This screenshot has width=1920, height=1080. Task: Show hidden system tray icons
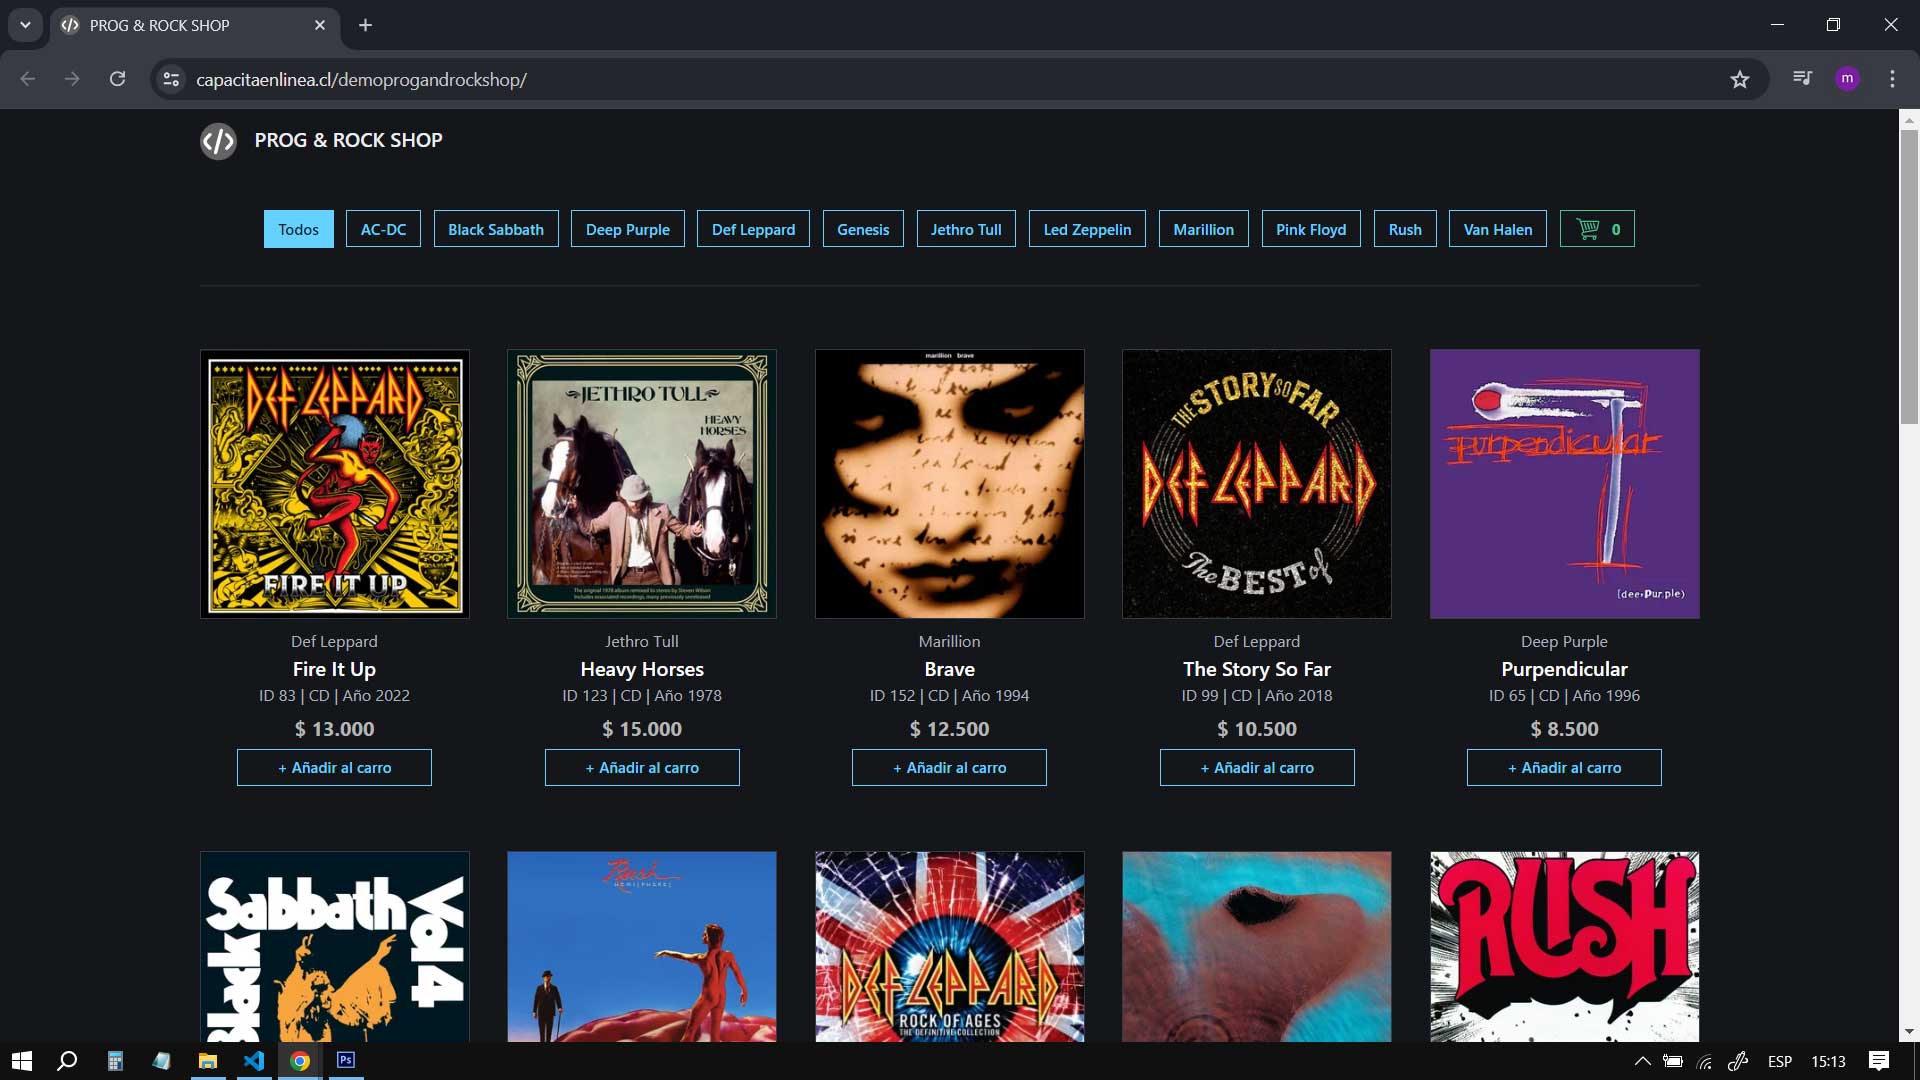[1642, 1061]
